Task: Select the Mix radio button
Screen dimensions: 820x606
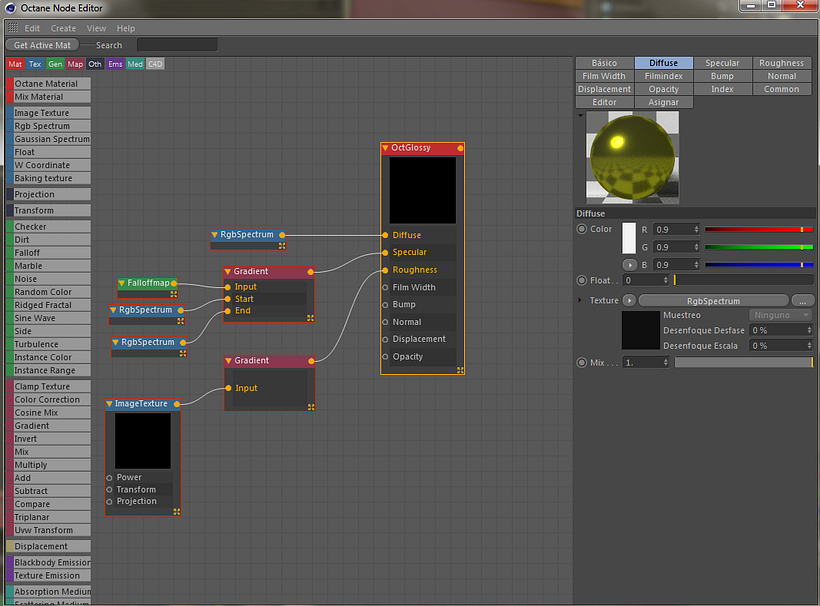Action: 582,362
